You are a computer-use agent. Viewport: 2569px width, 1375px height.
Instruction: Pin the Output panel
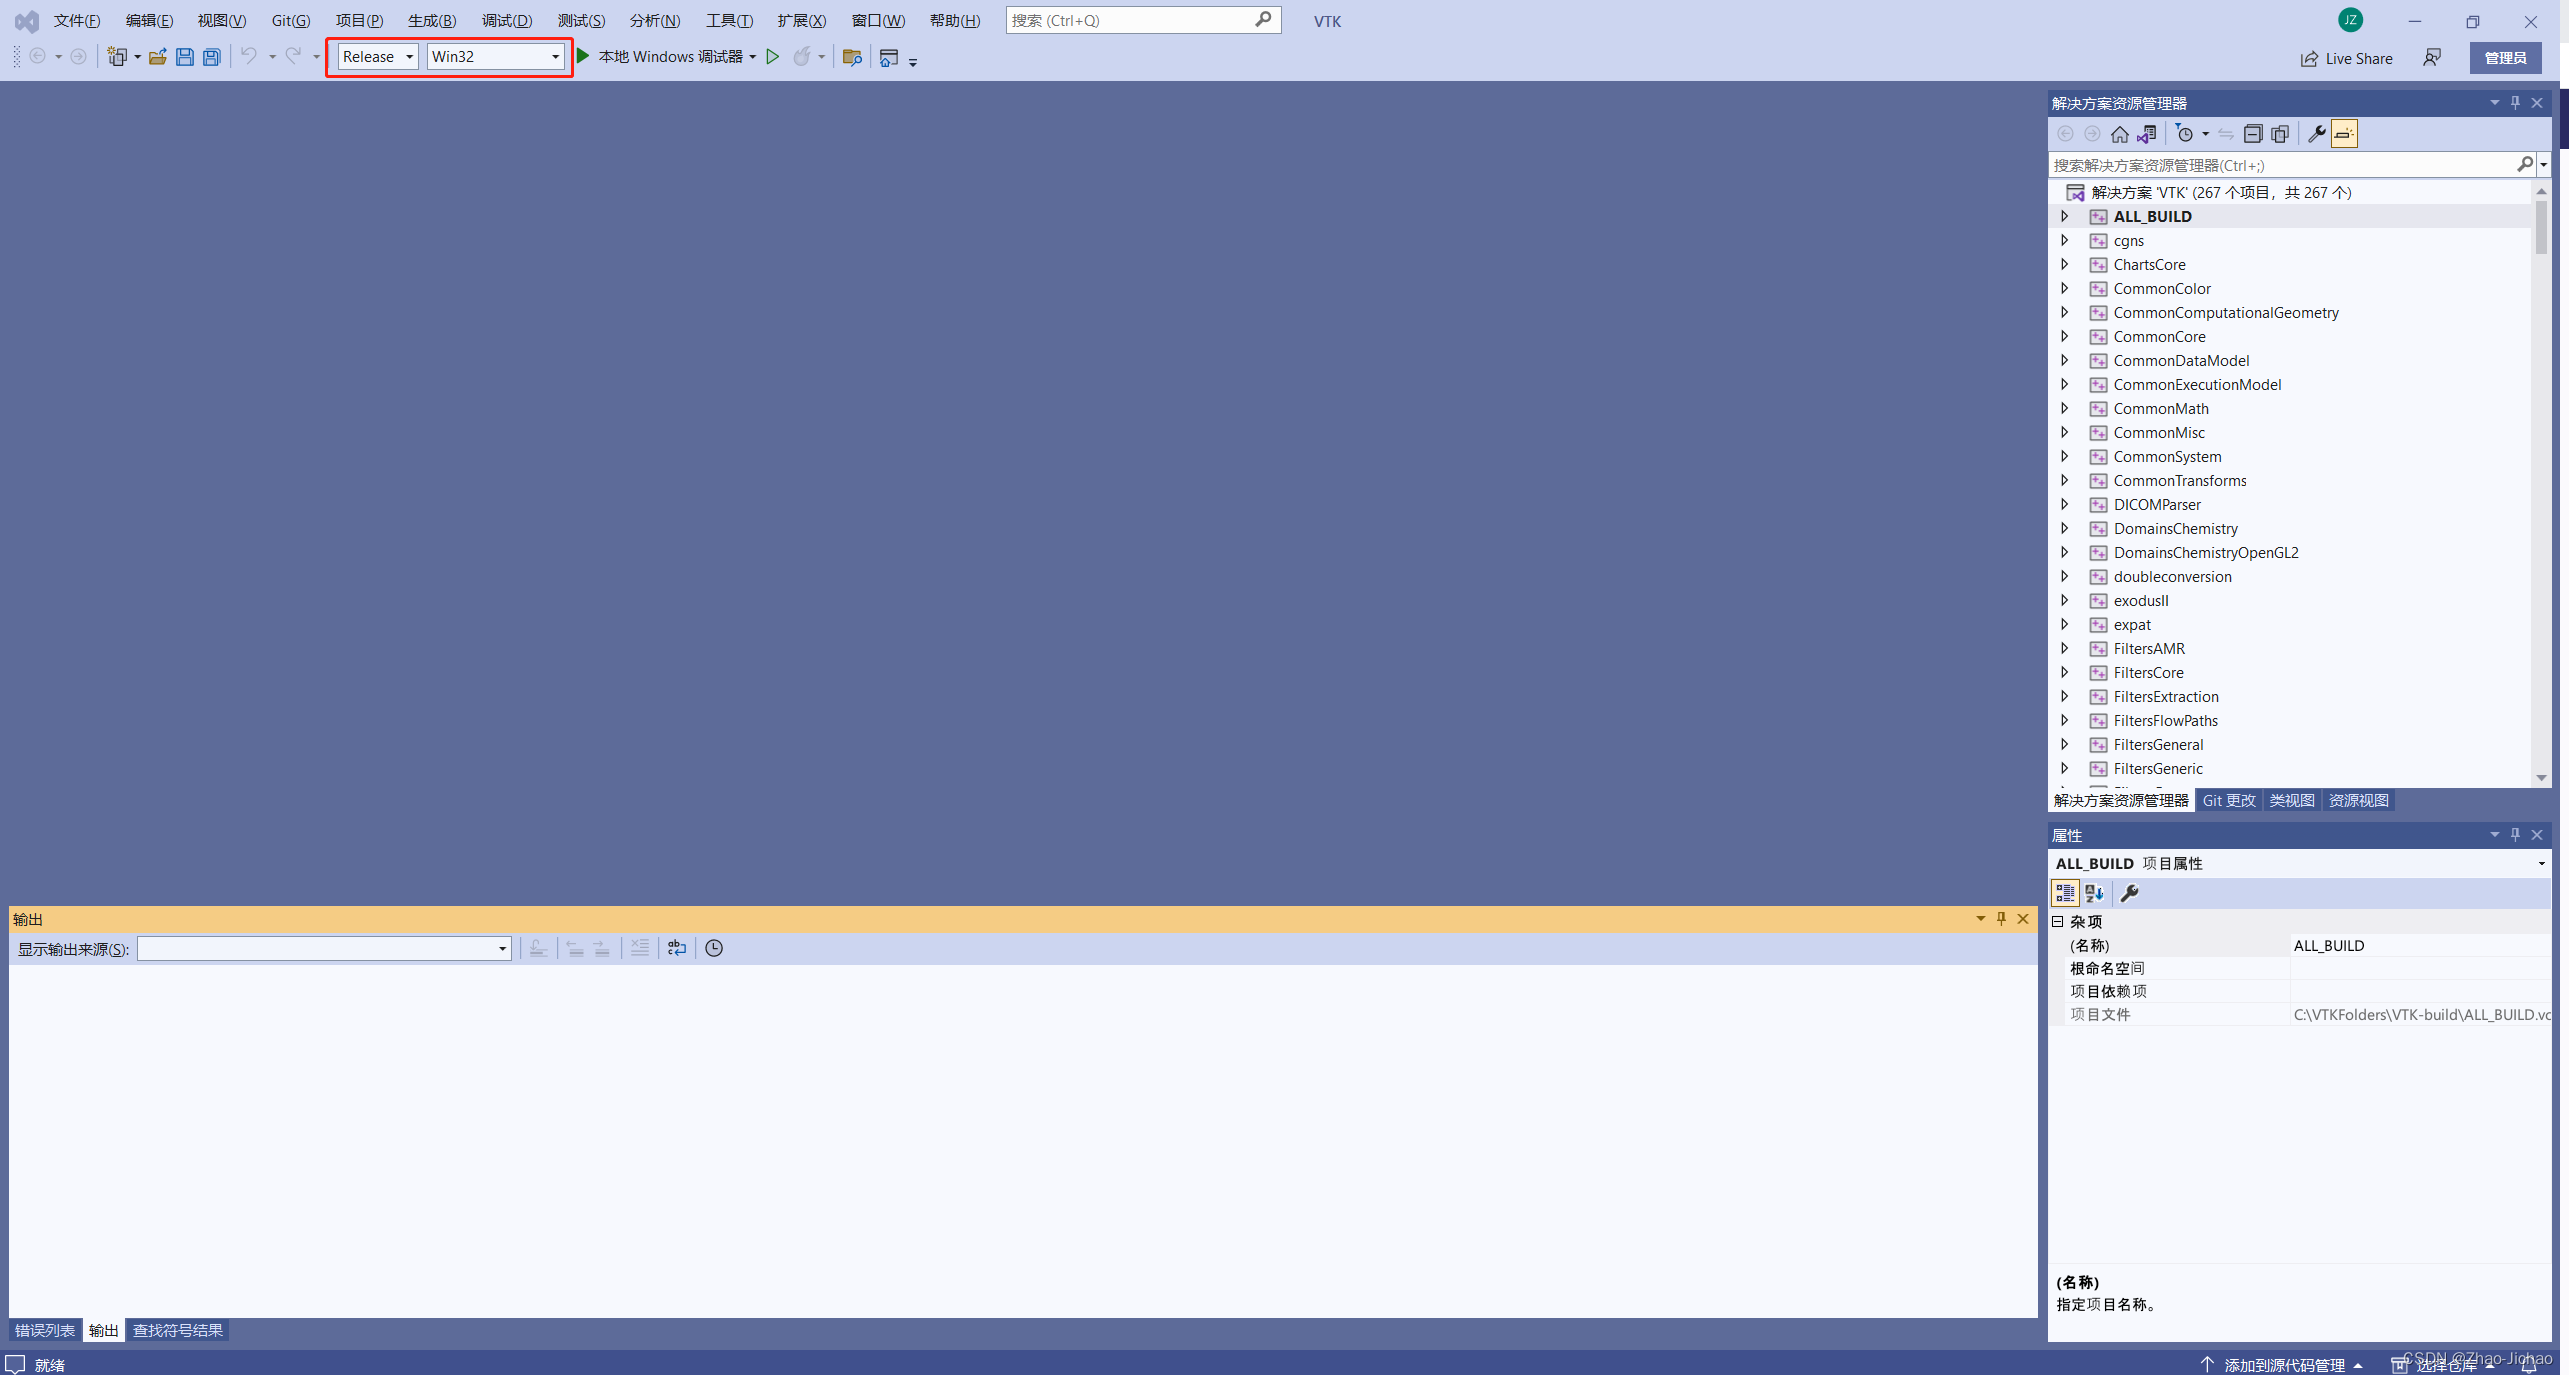click(2001, 919)
